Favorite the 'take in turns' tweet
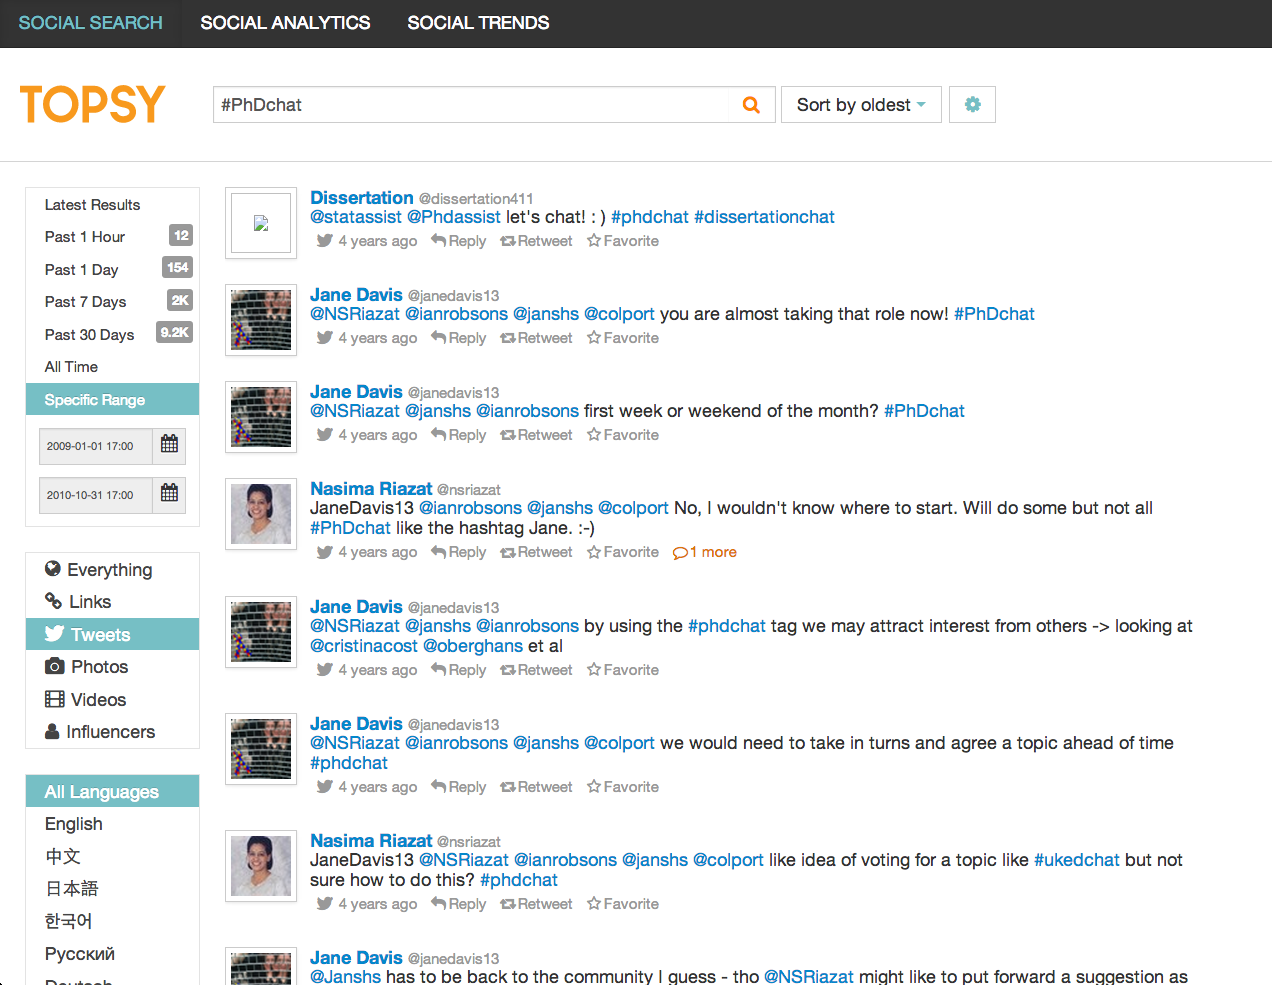 coord(623,787)
